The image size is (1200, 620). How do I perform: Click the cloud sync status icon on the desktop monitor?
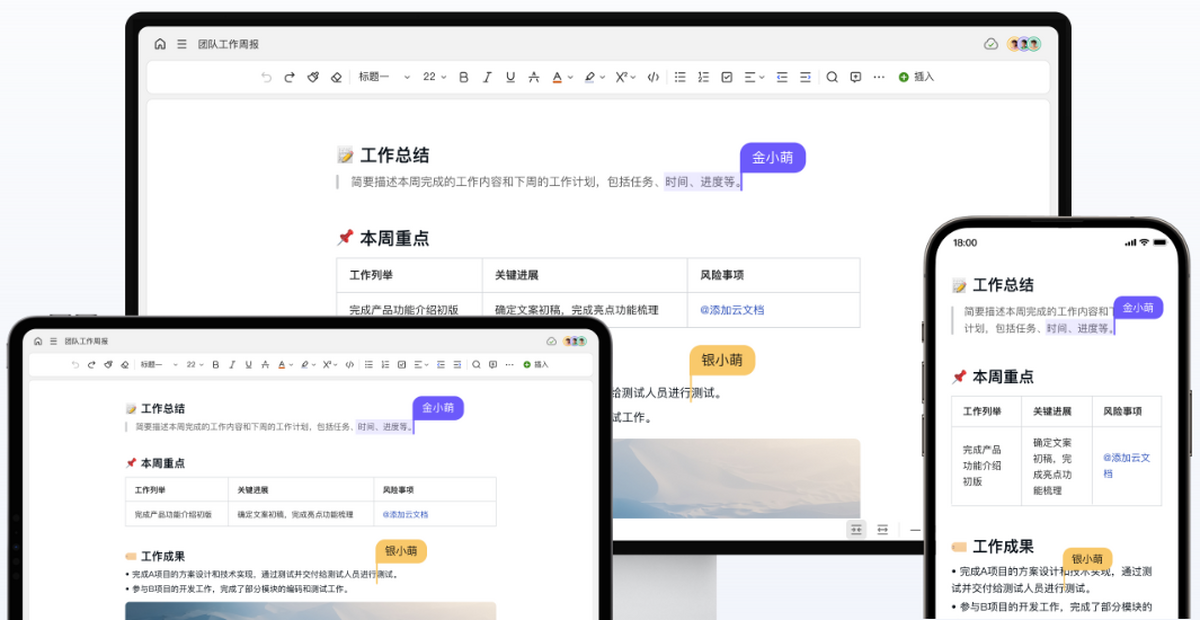pos(991,44)
